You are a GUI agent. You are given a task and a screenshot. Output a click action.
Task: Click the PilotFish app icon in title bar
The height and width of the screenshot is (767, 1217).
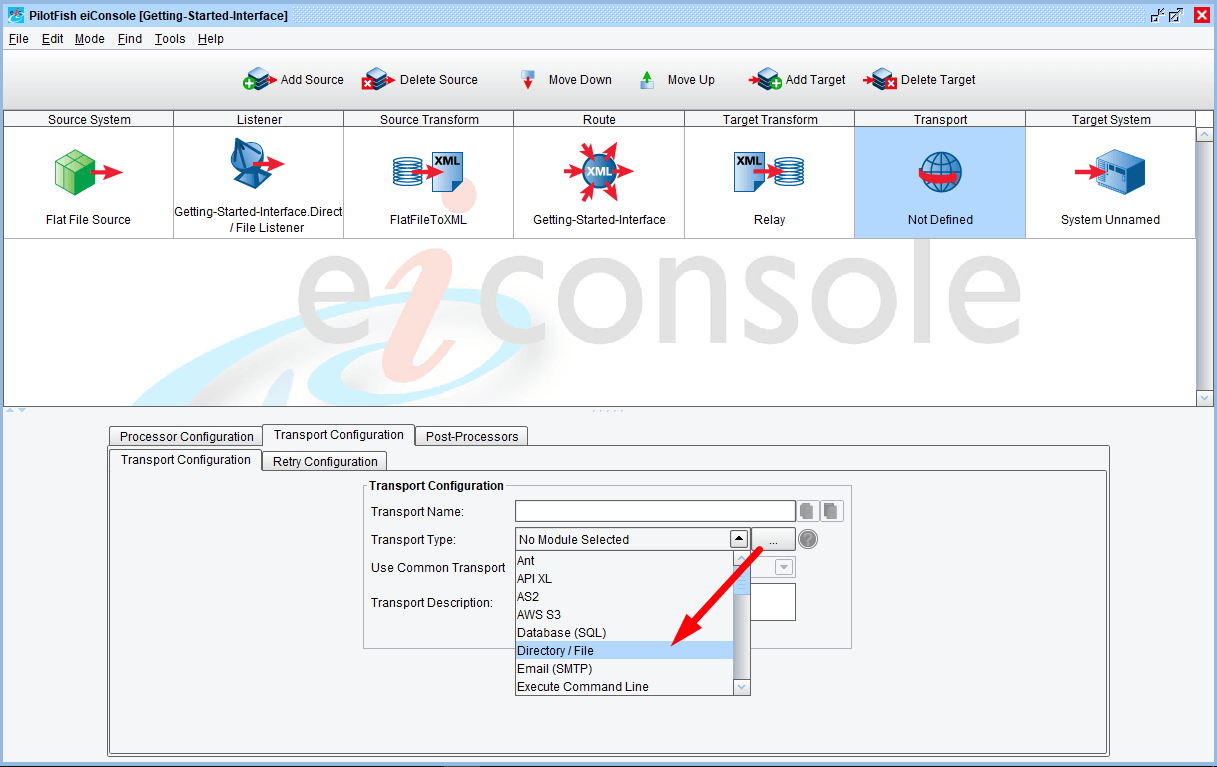tap(15, 15)
